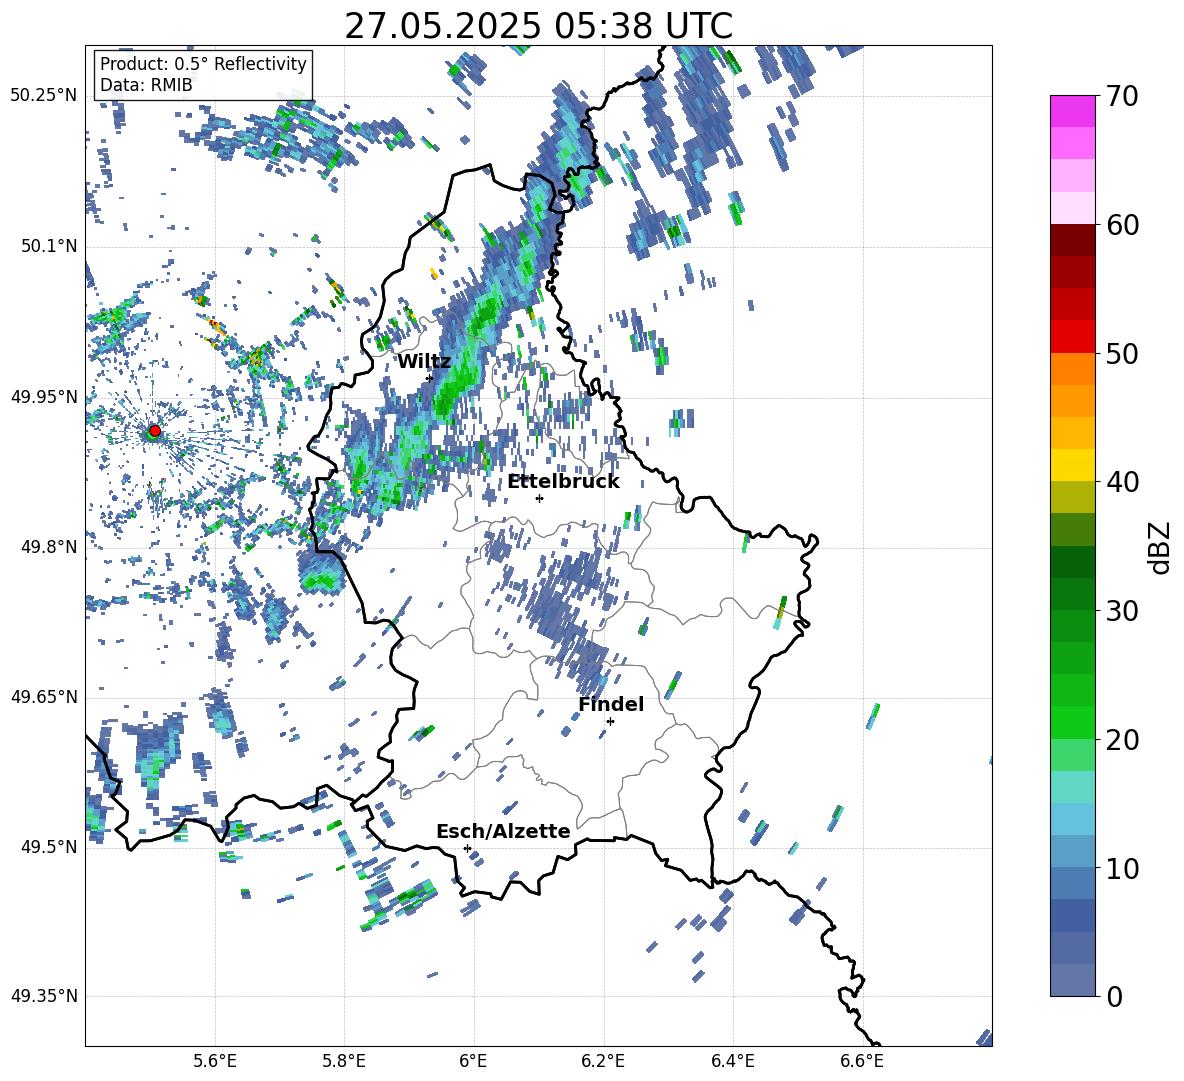
Task: Click the bright red 50 dBZ swatch
Action: [1072, 337]
